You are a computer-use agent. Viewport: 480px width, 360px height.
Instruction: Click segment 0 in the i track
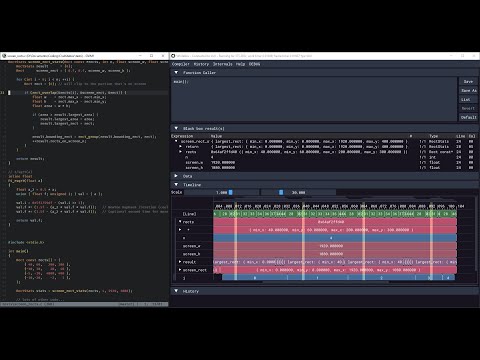[x=255, y=278]
